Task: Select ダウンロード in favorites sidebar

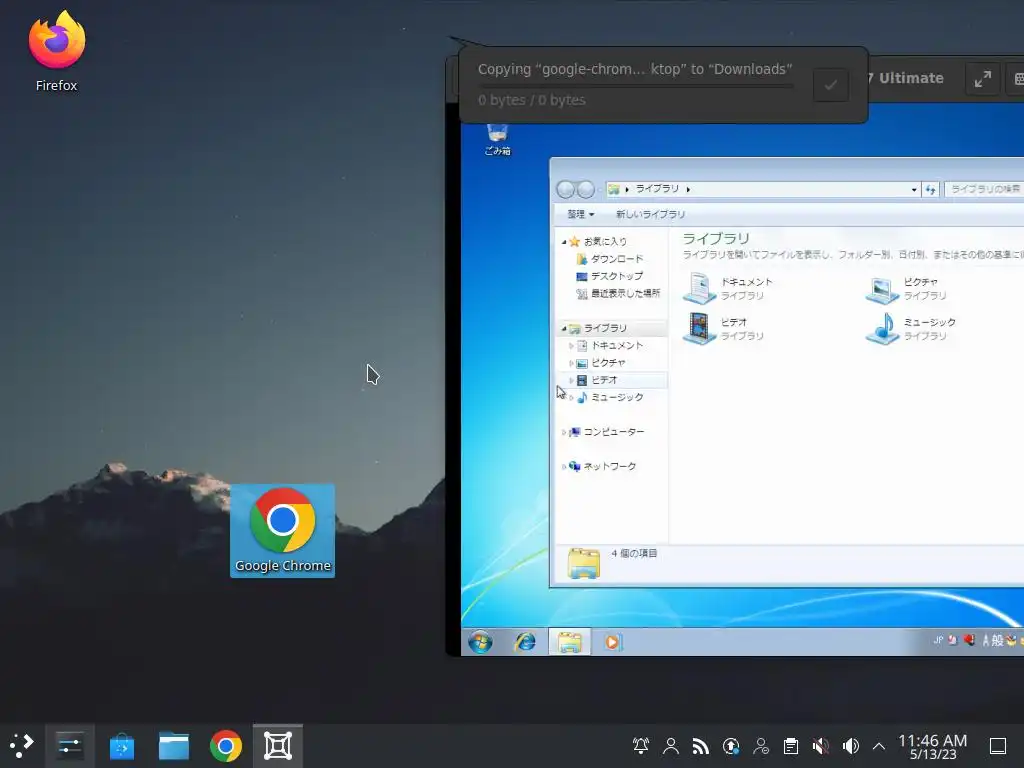Action: [616, 259]
